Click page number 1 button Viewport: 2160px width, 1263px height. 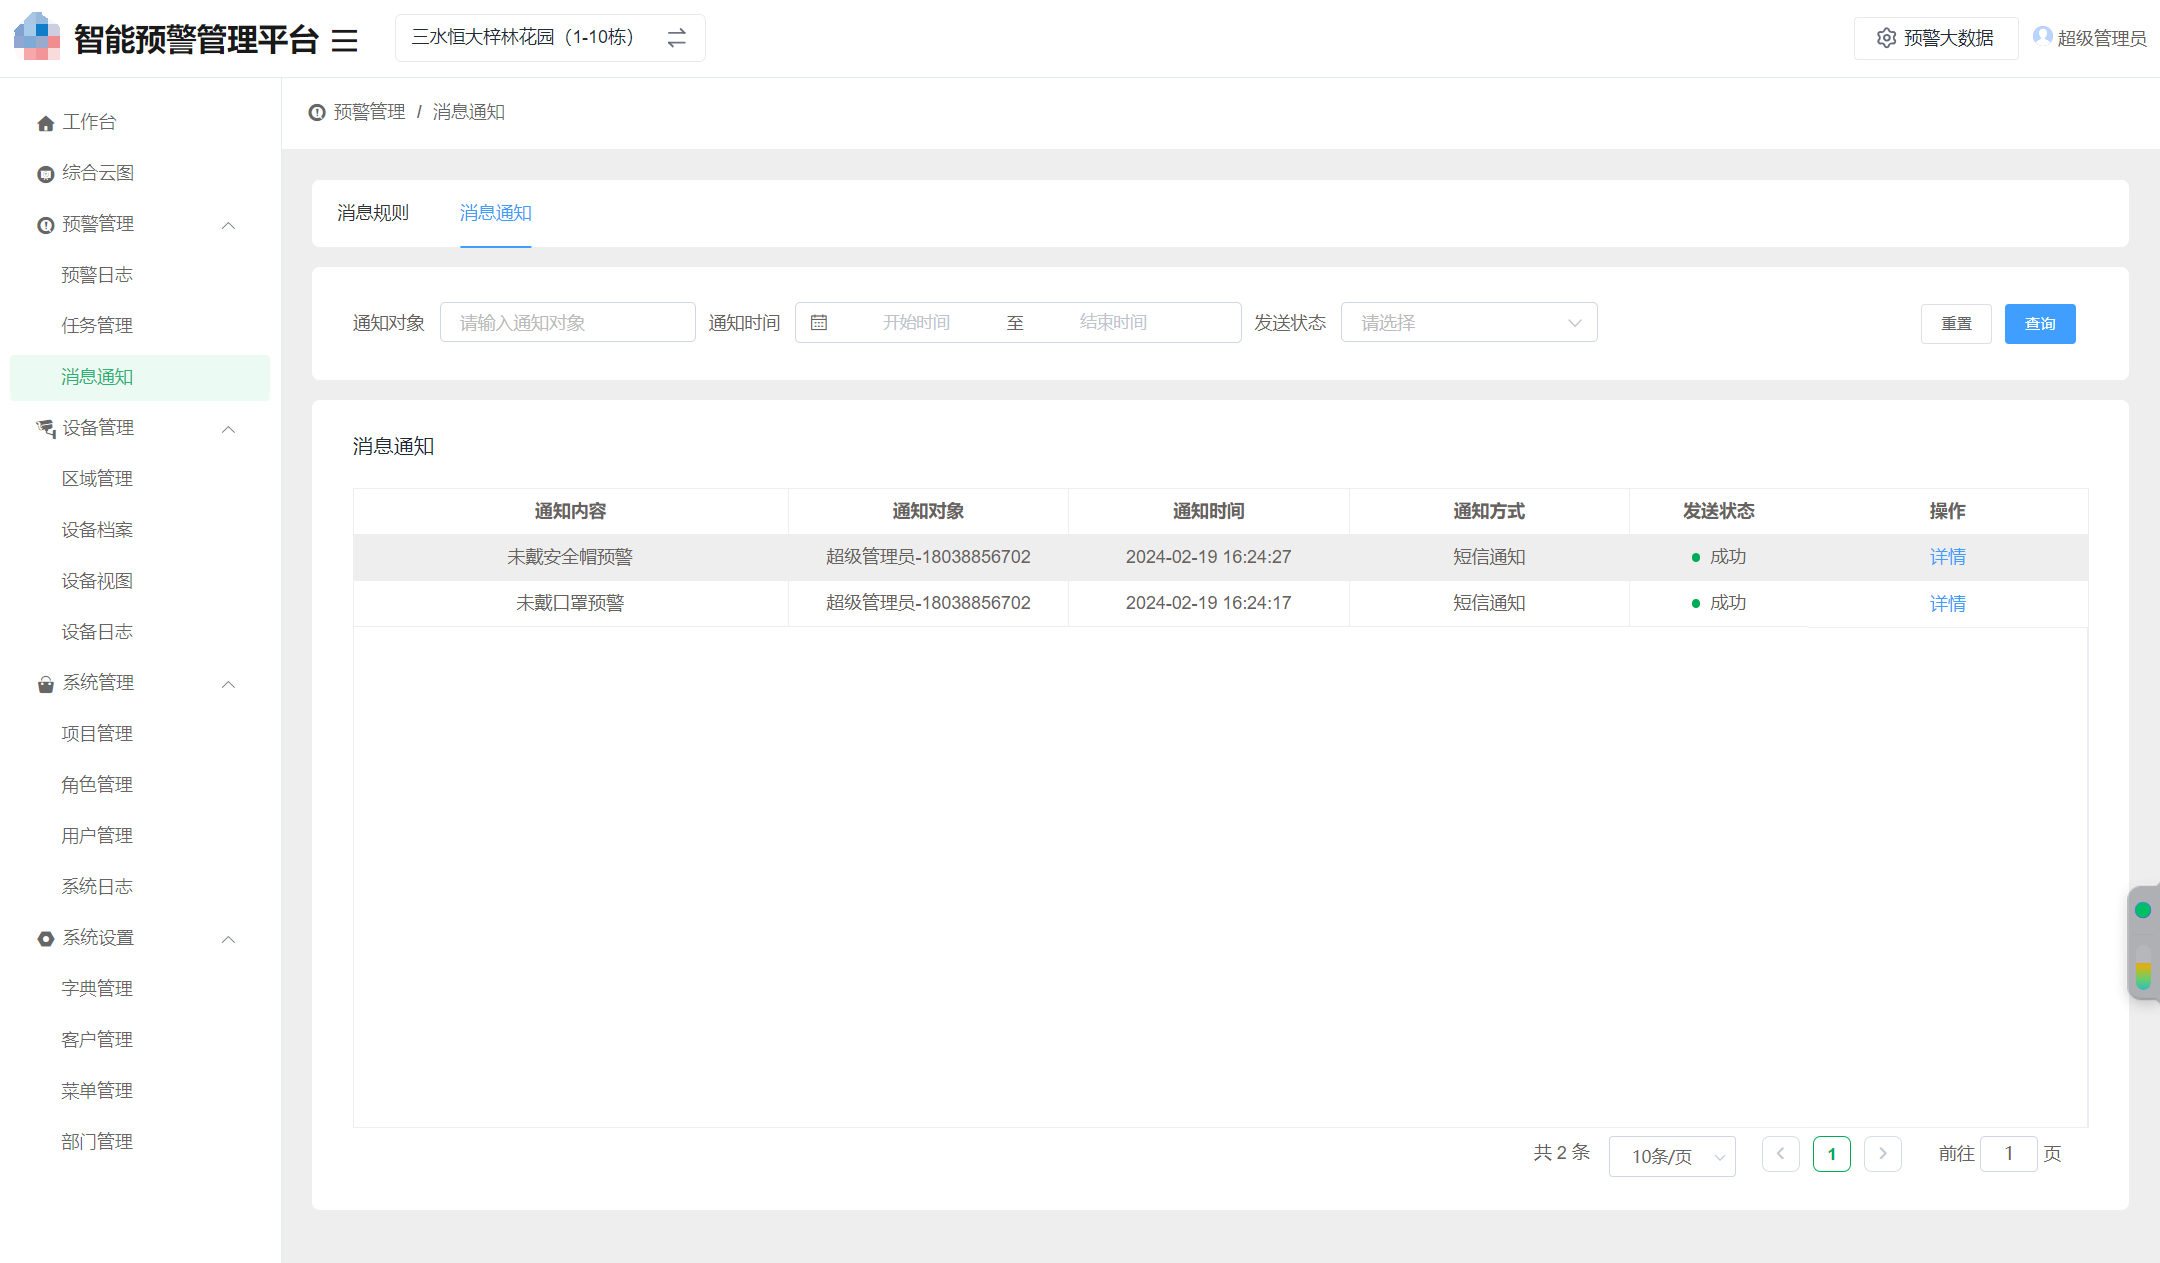[1832, 1154]
